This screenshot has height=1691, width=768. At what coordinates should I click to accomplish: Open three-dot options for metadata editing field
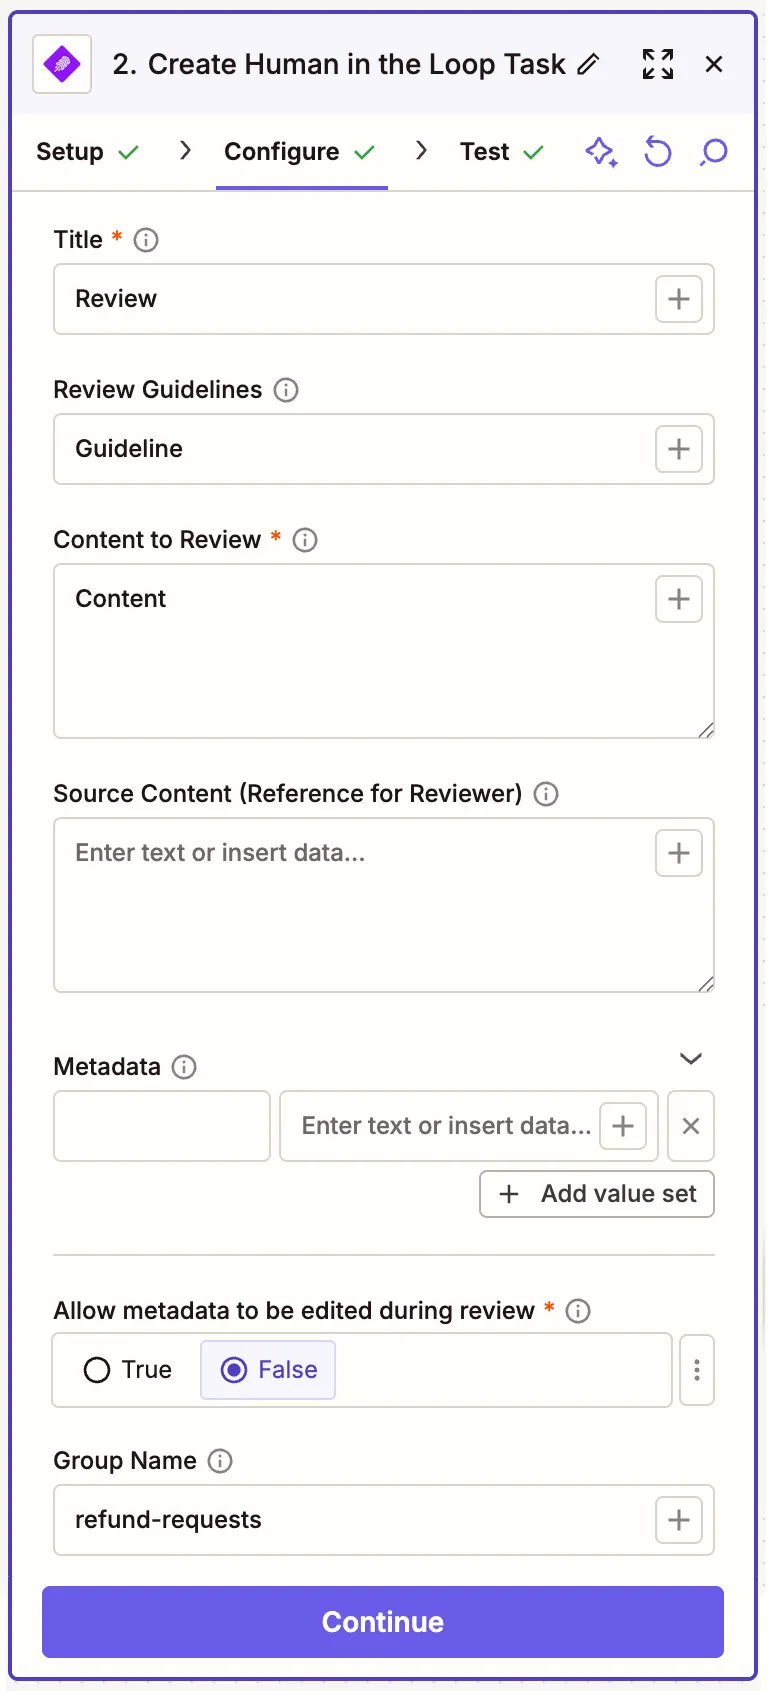pyautogui.click(x=697, y=1370)
